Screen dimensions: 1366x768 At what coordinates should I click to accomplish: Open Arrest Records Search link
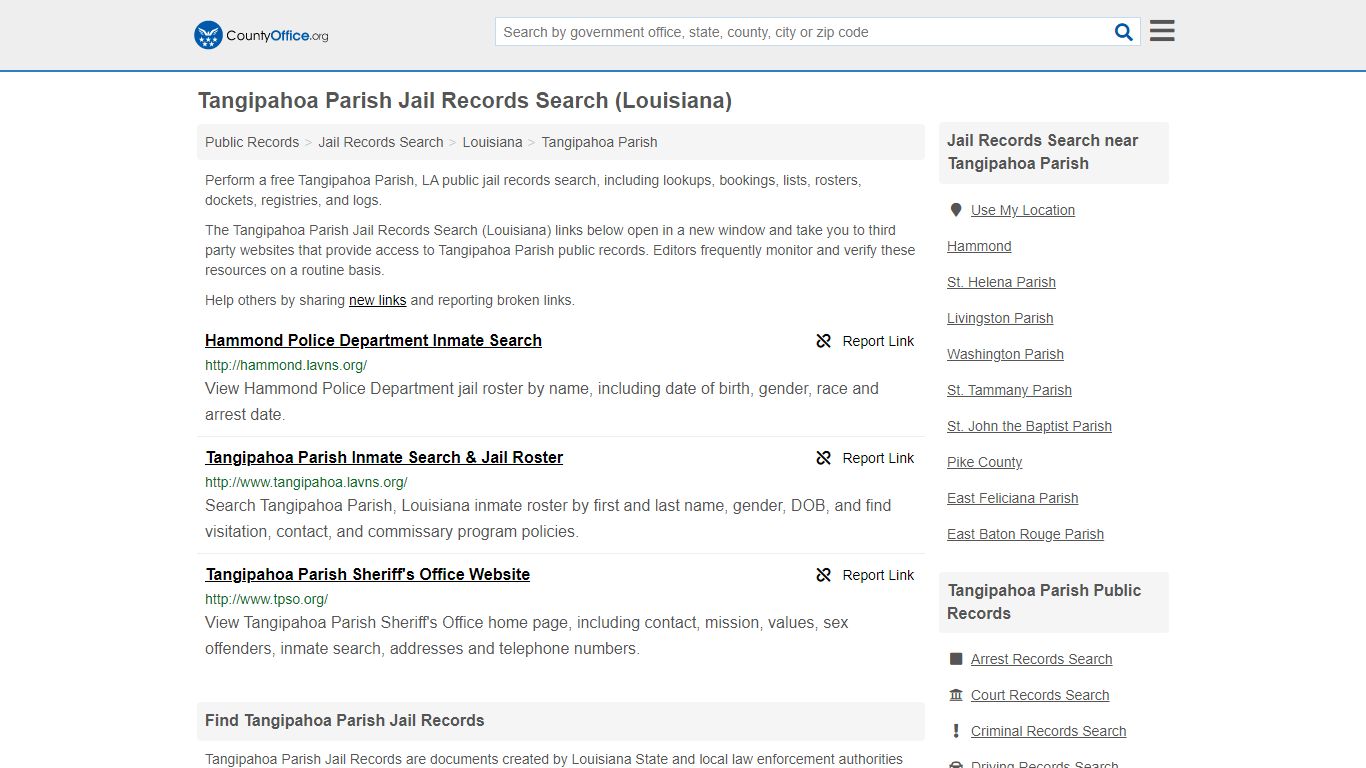[x=1041, y=659]
